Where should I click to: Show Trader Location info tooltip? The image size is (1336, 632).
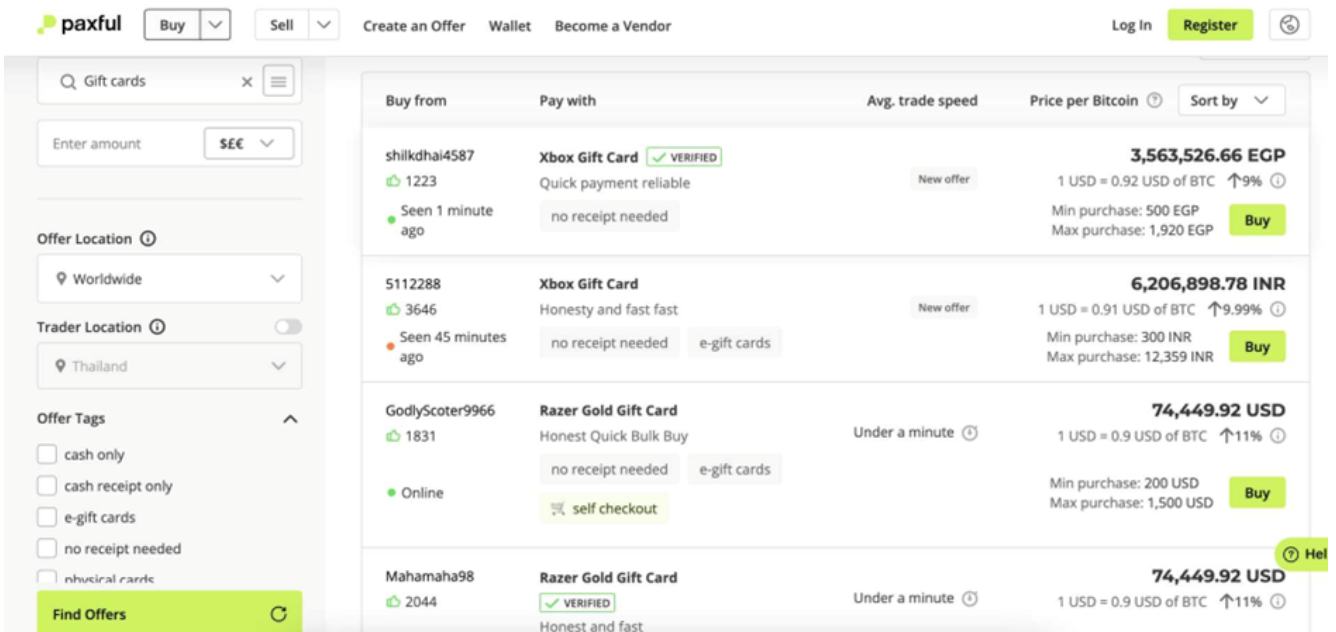click(157, 327)
